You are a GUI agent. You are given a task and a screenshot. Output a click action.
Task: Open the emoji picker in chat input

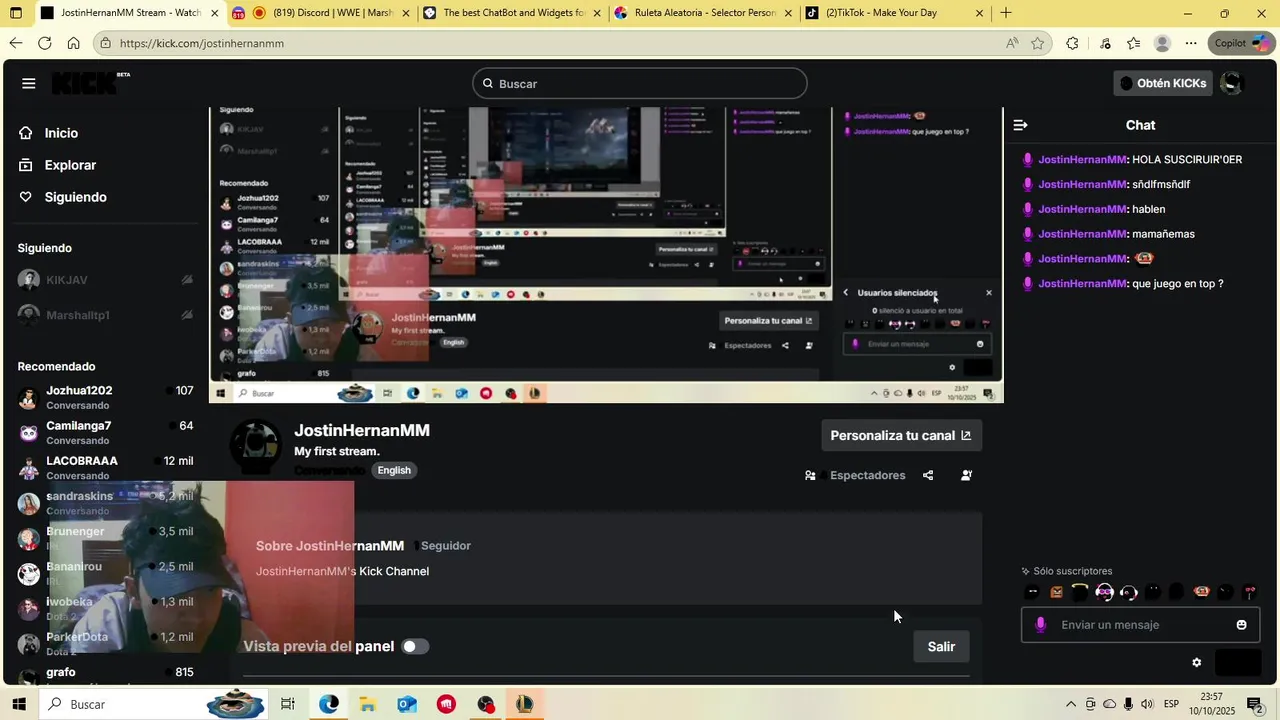1241,625
